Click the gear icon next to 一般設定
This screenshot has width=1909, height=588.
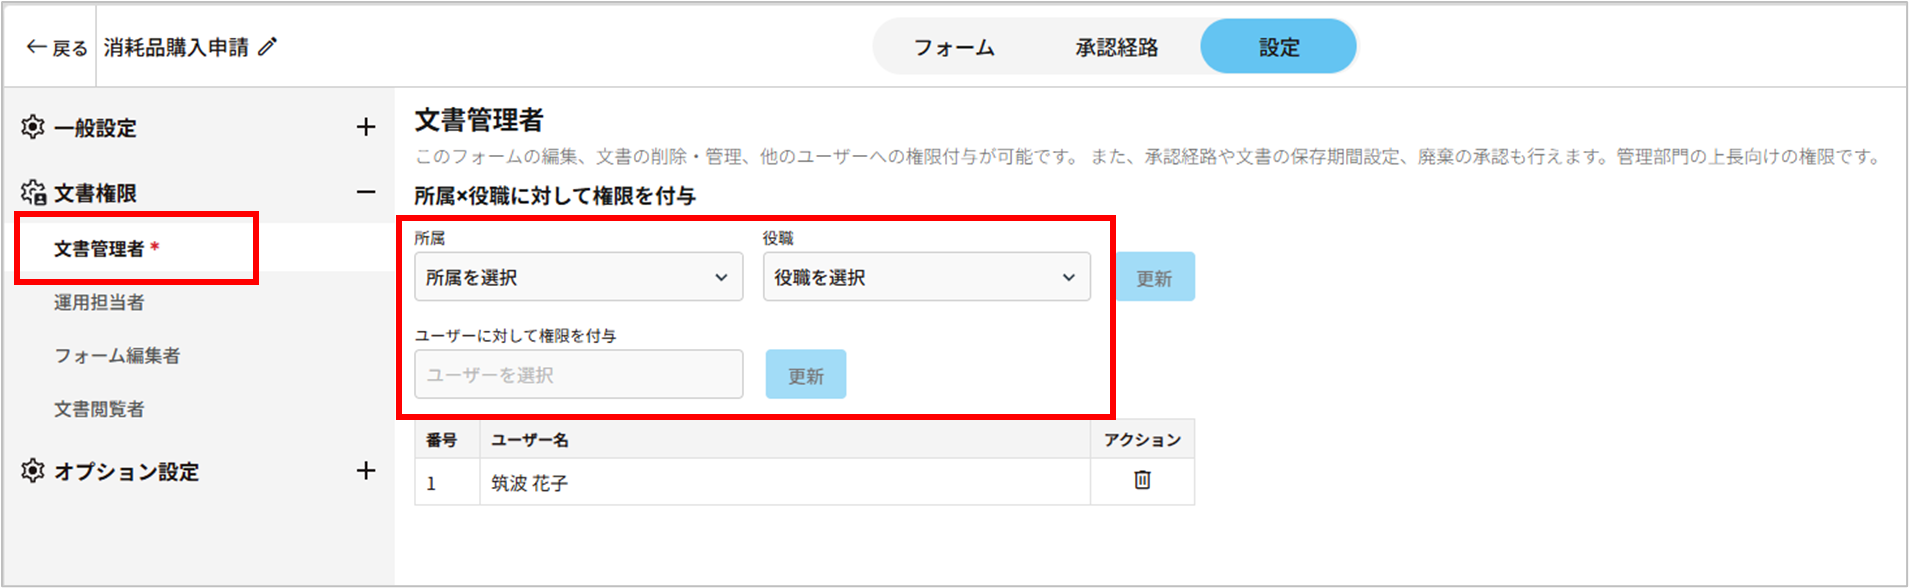33,127
